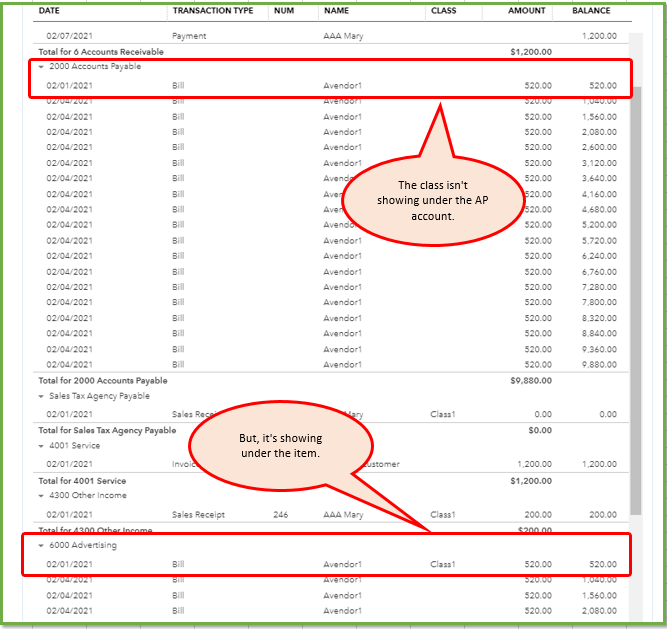The image size is (667, 629).
Task: Click the NUM column header
Action: (x=284, y=11)
